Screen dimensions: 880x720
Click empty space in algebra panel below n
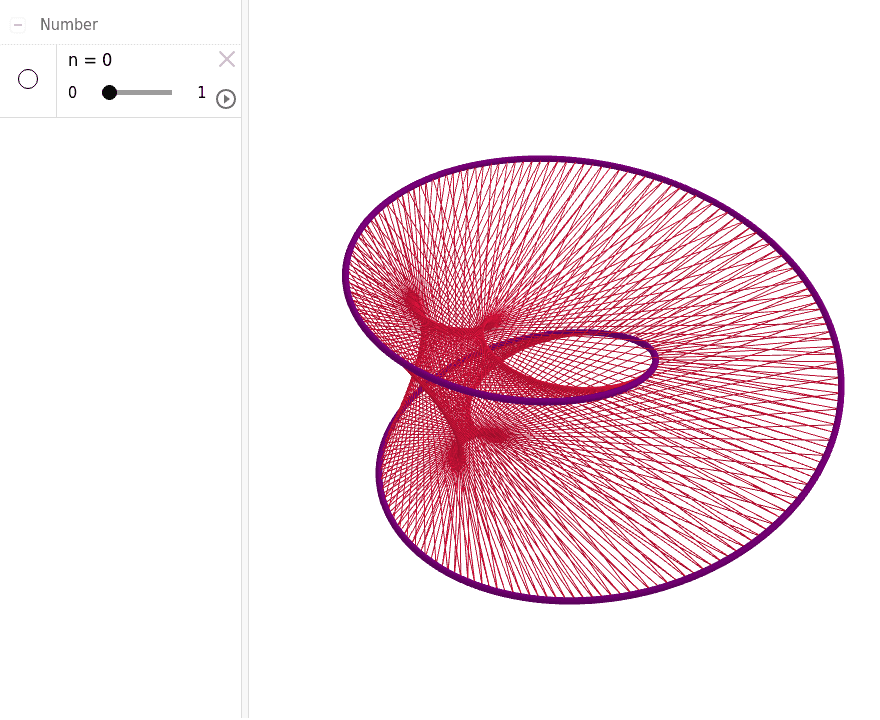pyautogui.click(x=120, y=400)
